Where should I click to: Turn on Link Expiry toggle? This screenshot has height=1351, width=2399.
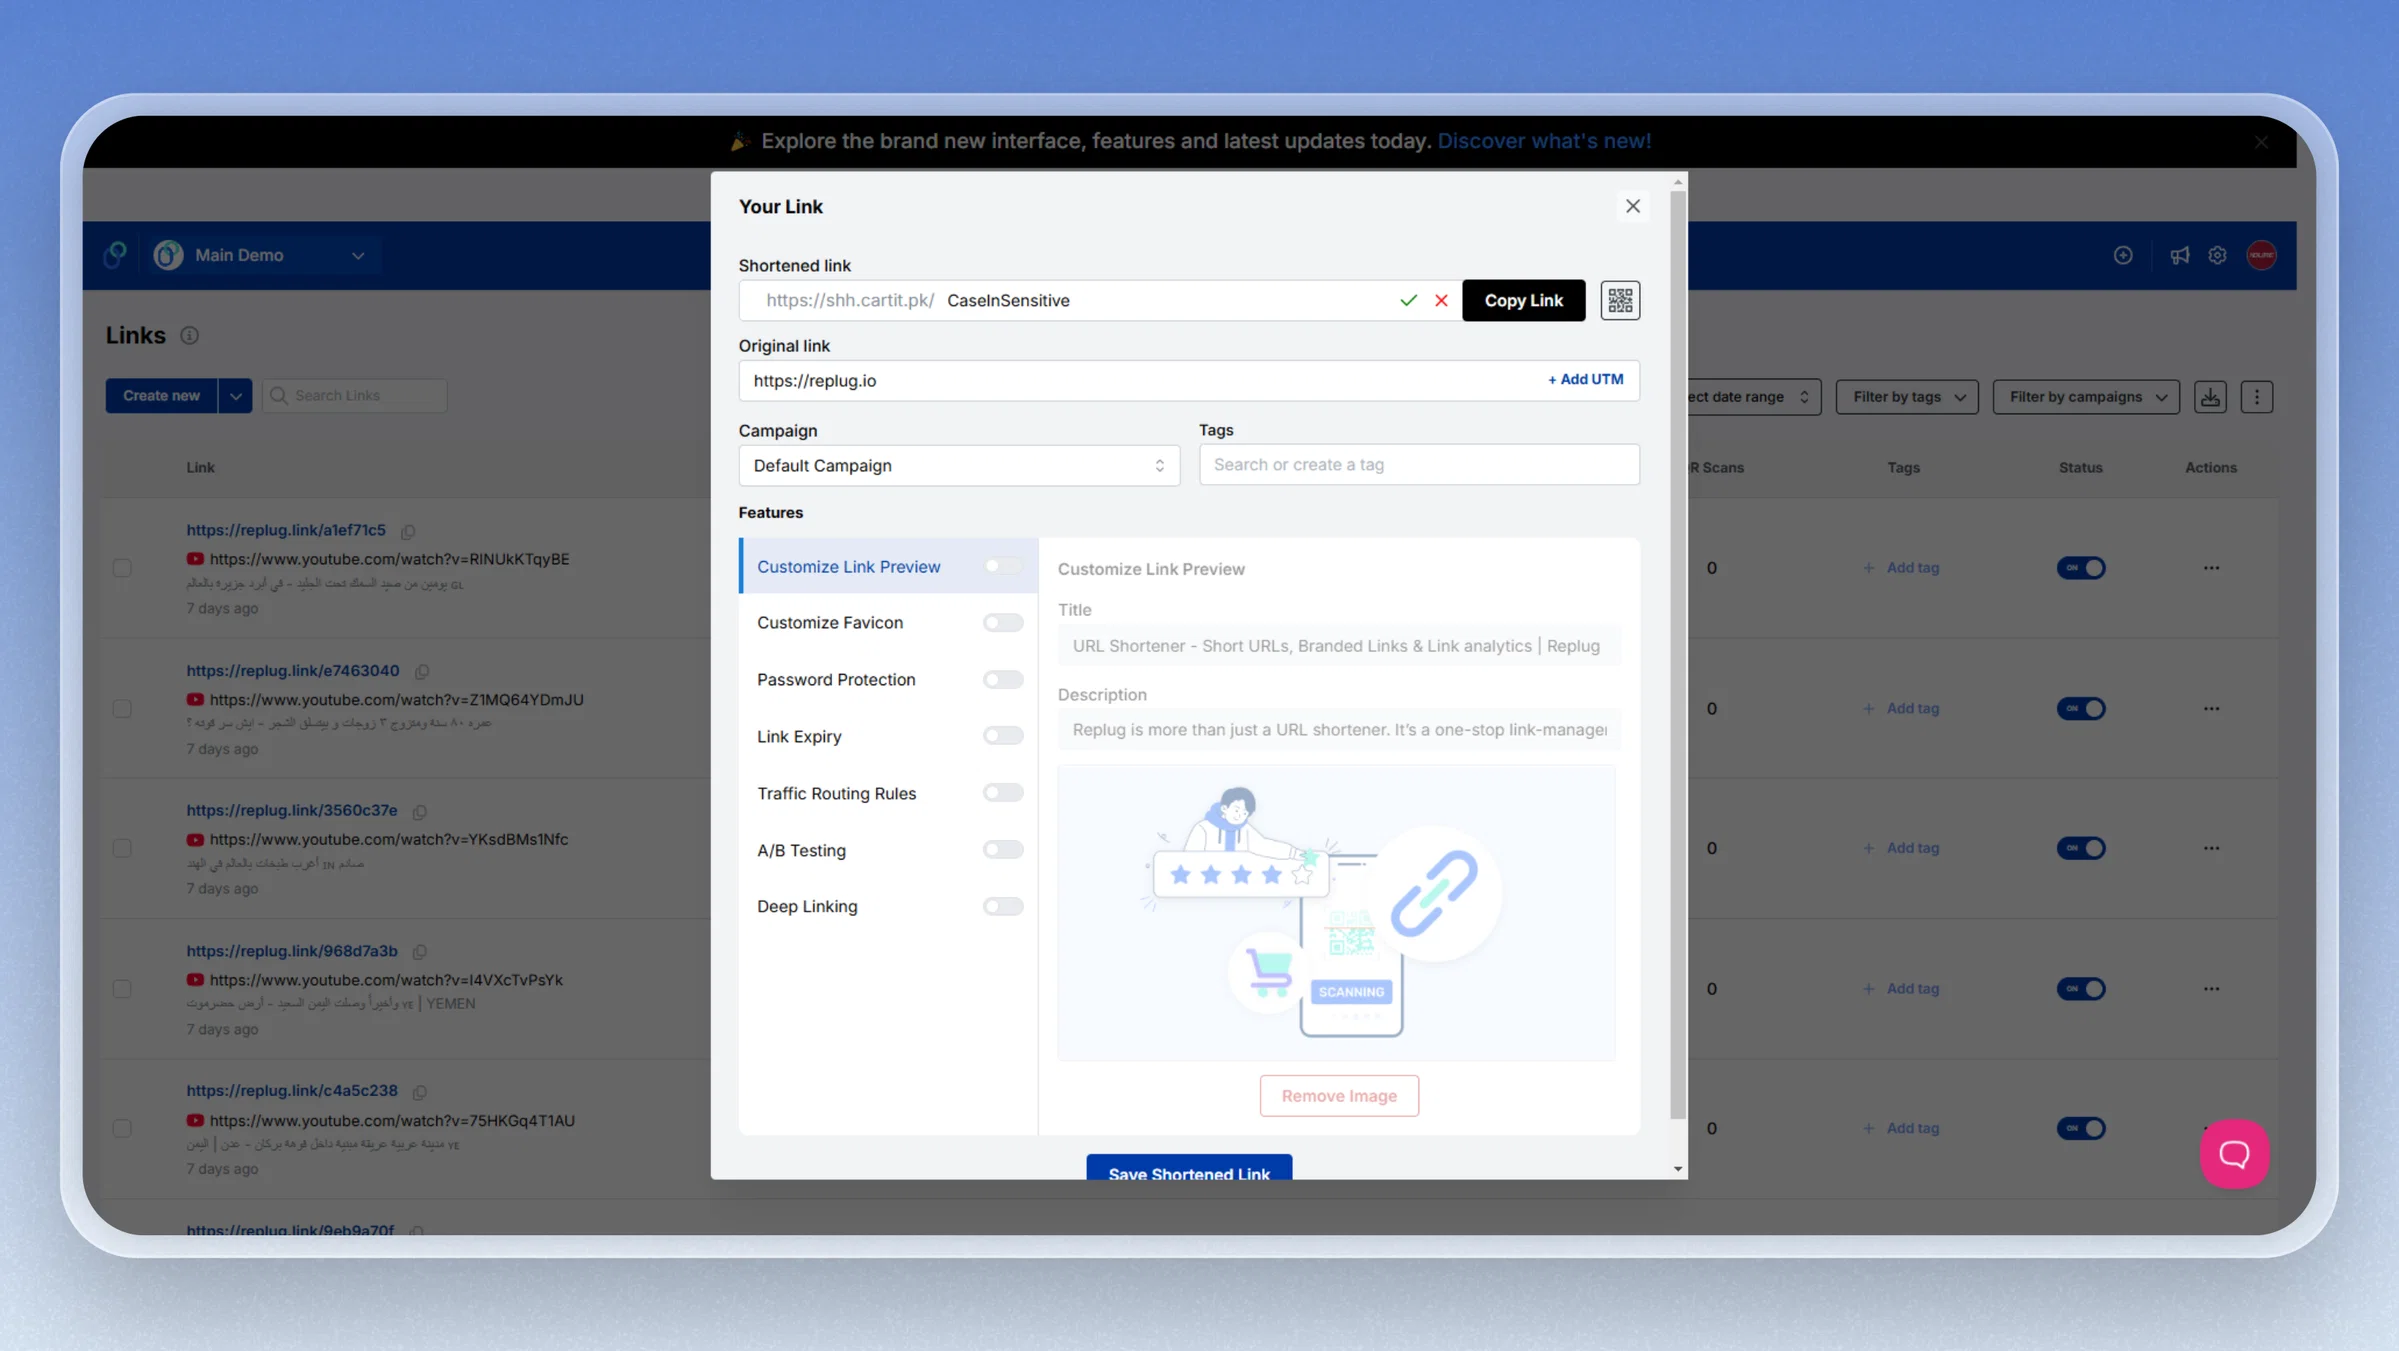pos(1002,736)
